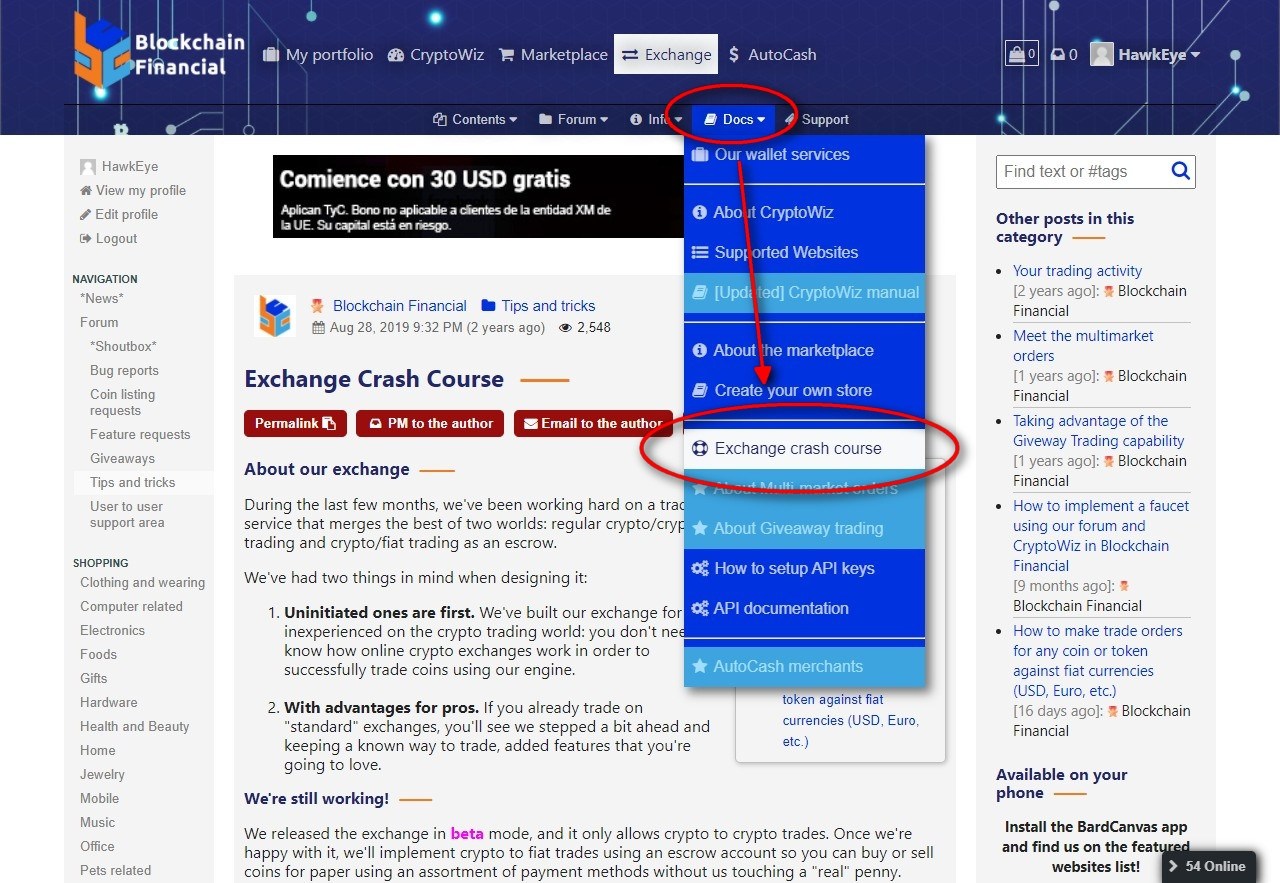Open Bug reports forum section
This screenshot has height=883, width=1280.
coord(124,370)
